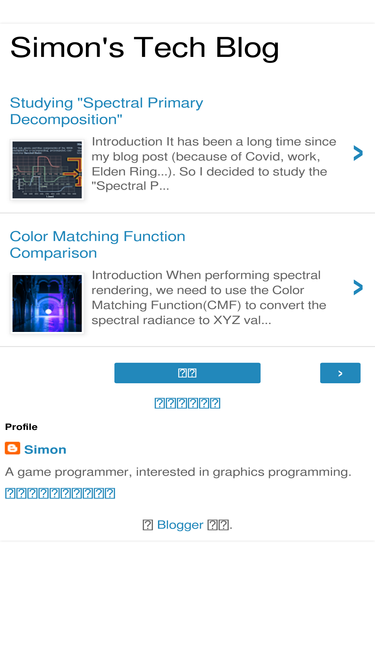This screenshot has width=375, height=667.
Task: Open the Simon profile link
Action: pyautogui.click(x=45, y=450)
